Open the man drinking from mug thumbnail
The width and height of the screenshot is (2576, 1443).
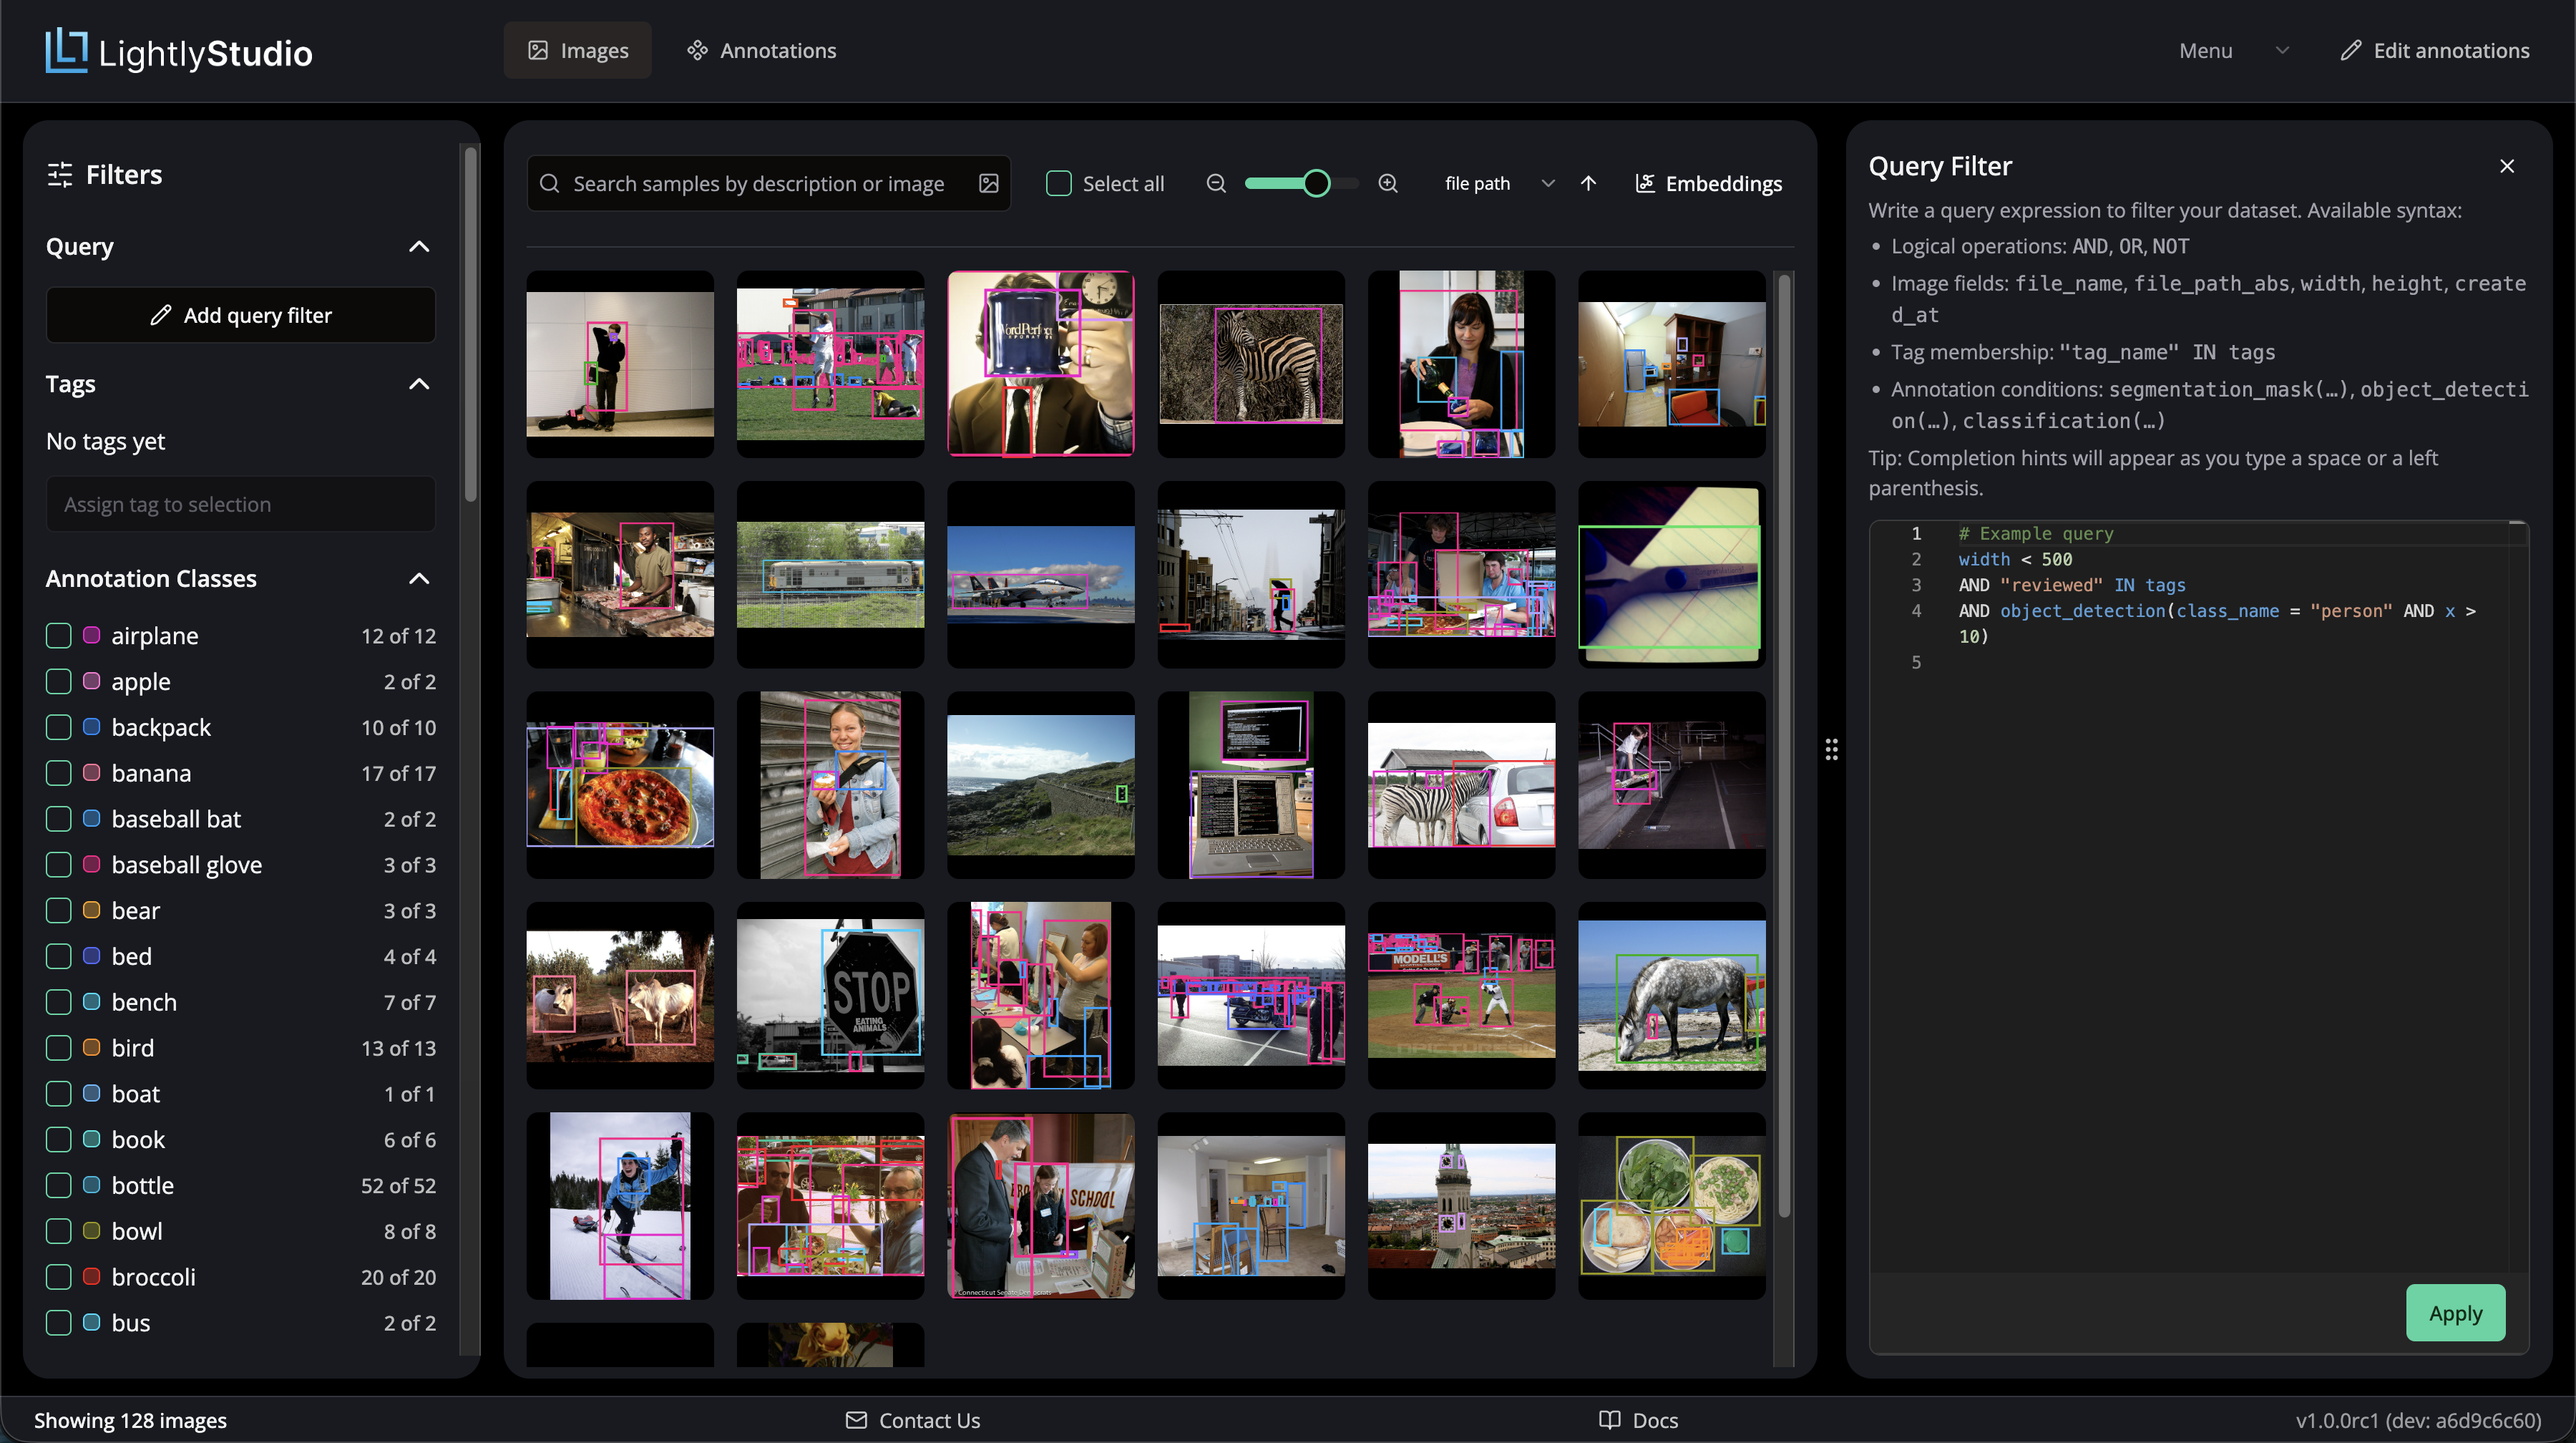coord(1041,364)
